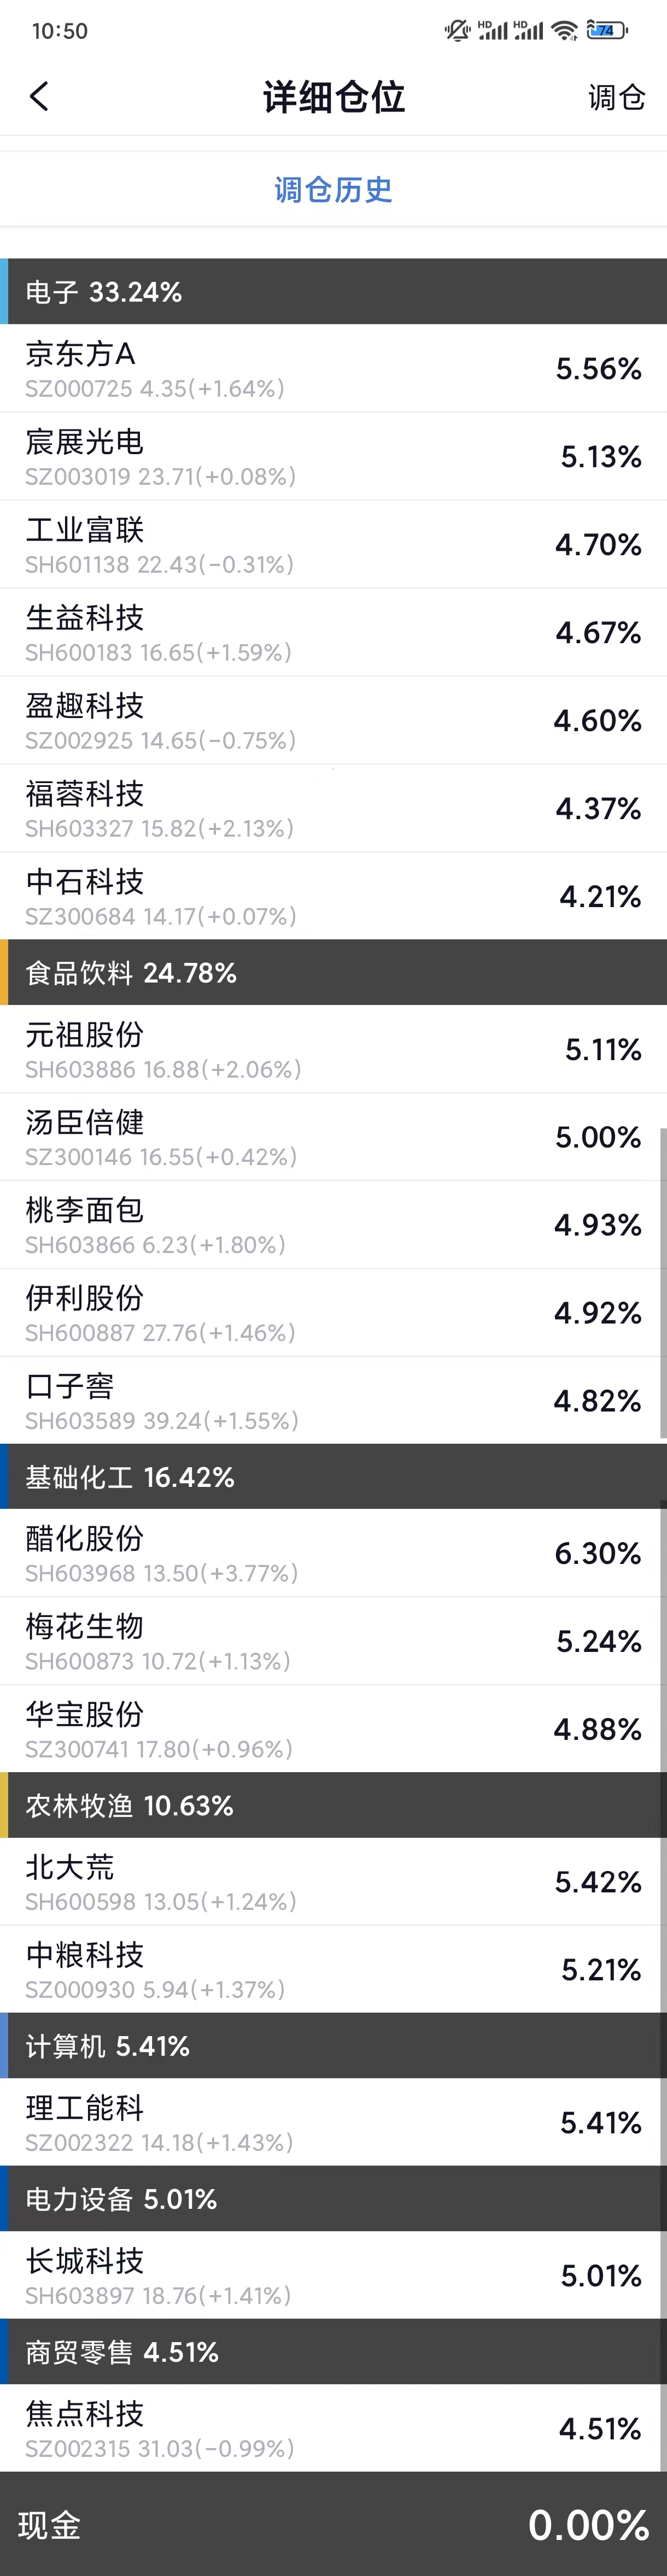Screen dimensions: 667x2576
Task: Tap the back arrow icon
Action: pos(39,97)
